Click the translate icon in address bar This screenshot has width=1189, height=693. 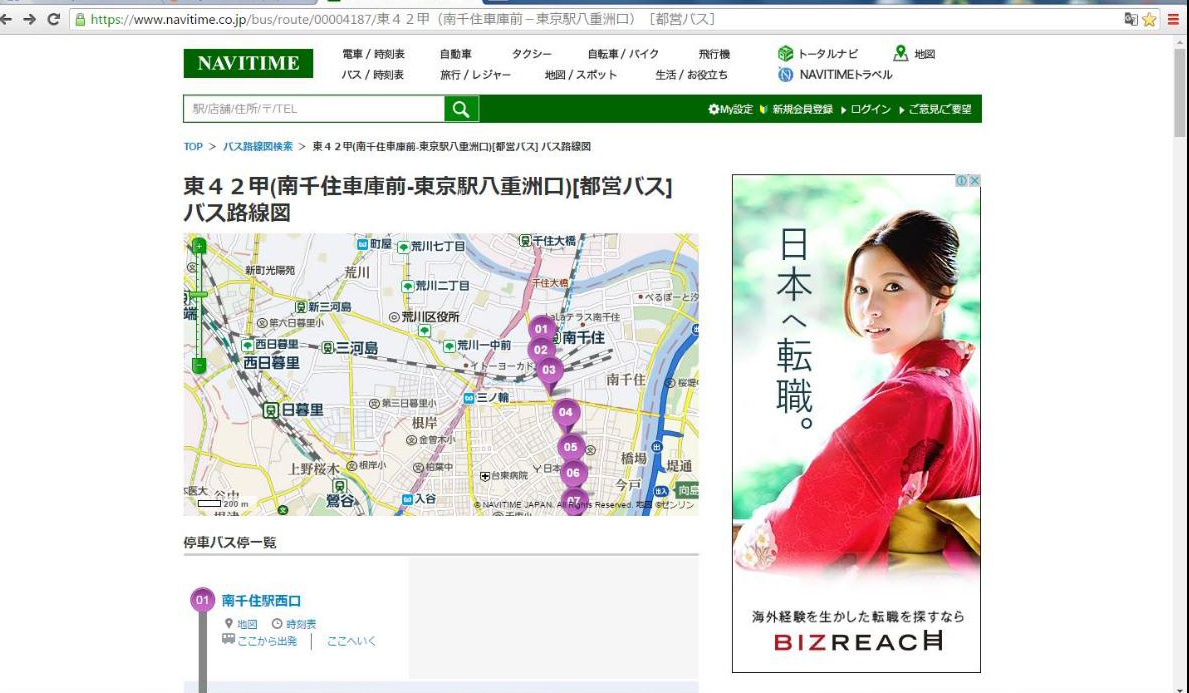(1131, 20)
